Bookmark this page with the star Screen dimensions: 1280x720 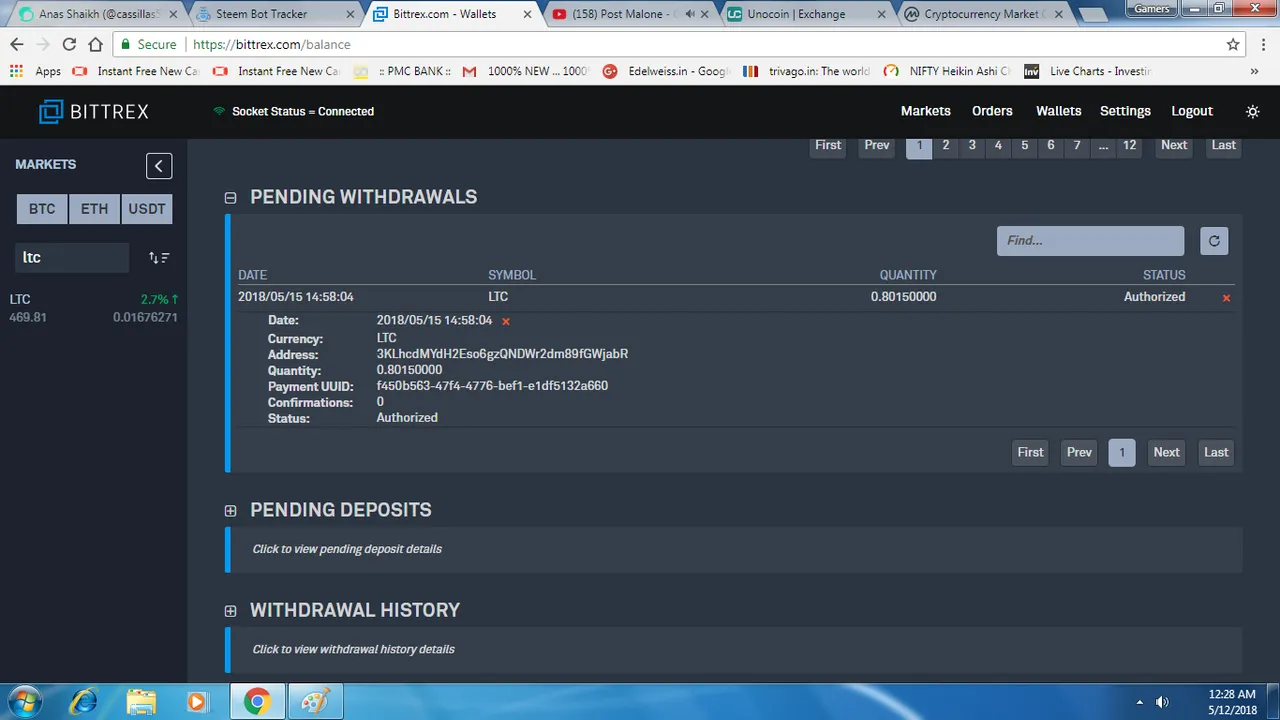coord(1233,45)
